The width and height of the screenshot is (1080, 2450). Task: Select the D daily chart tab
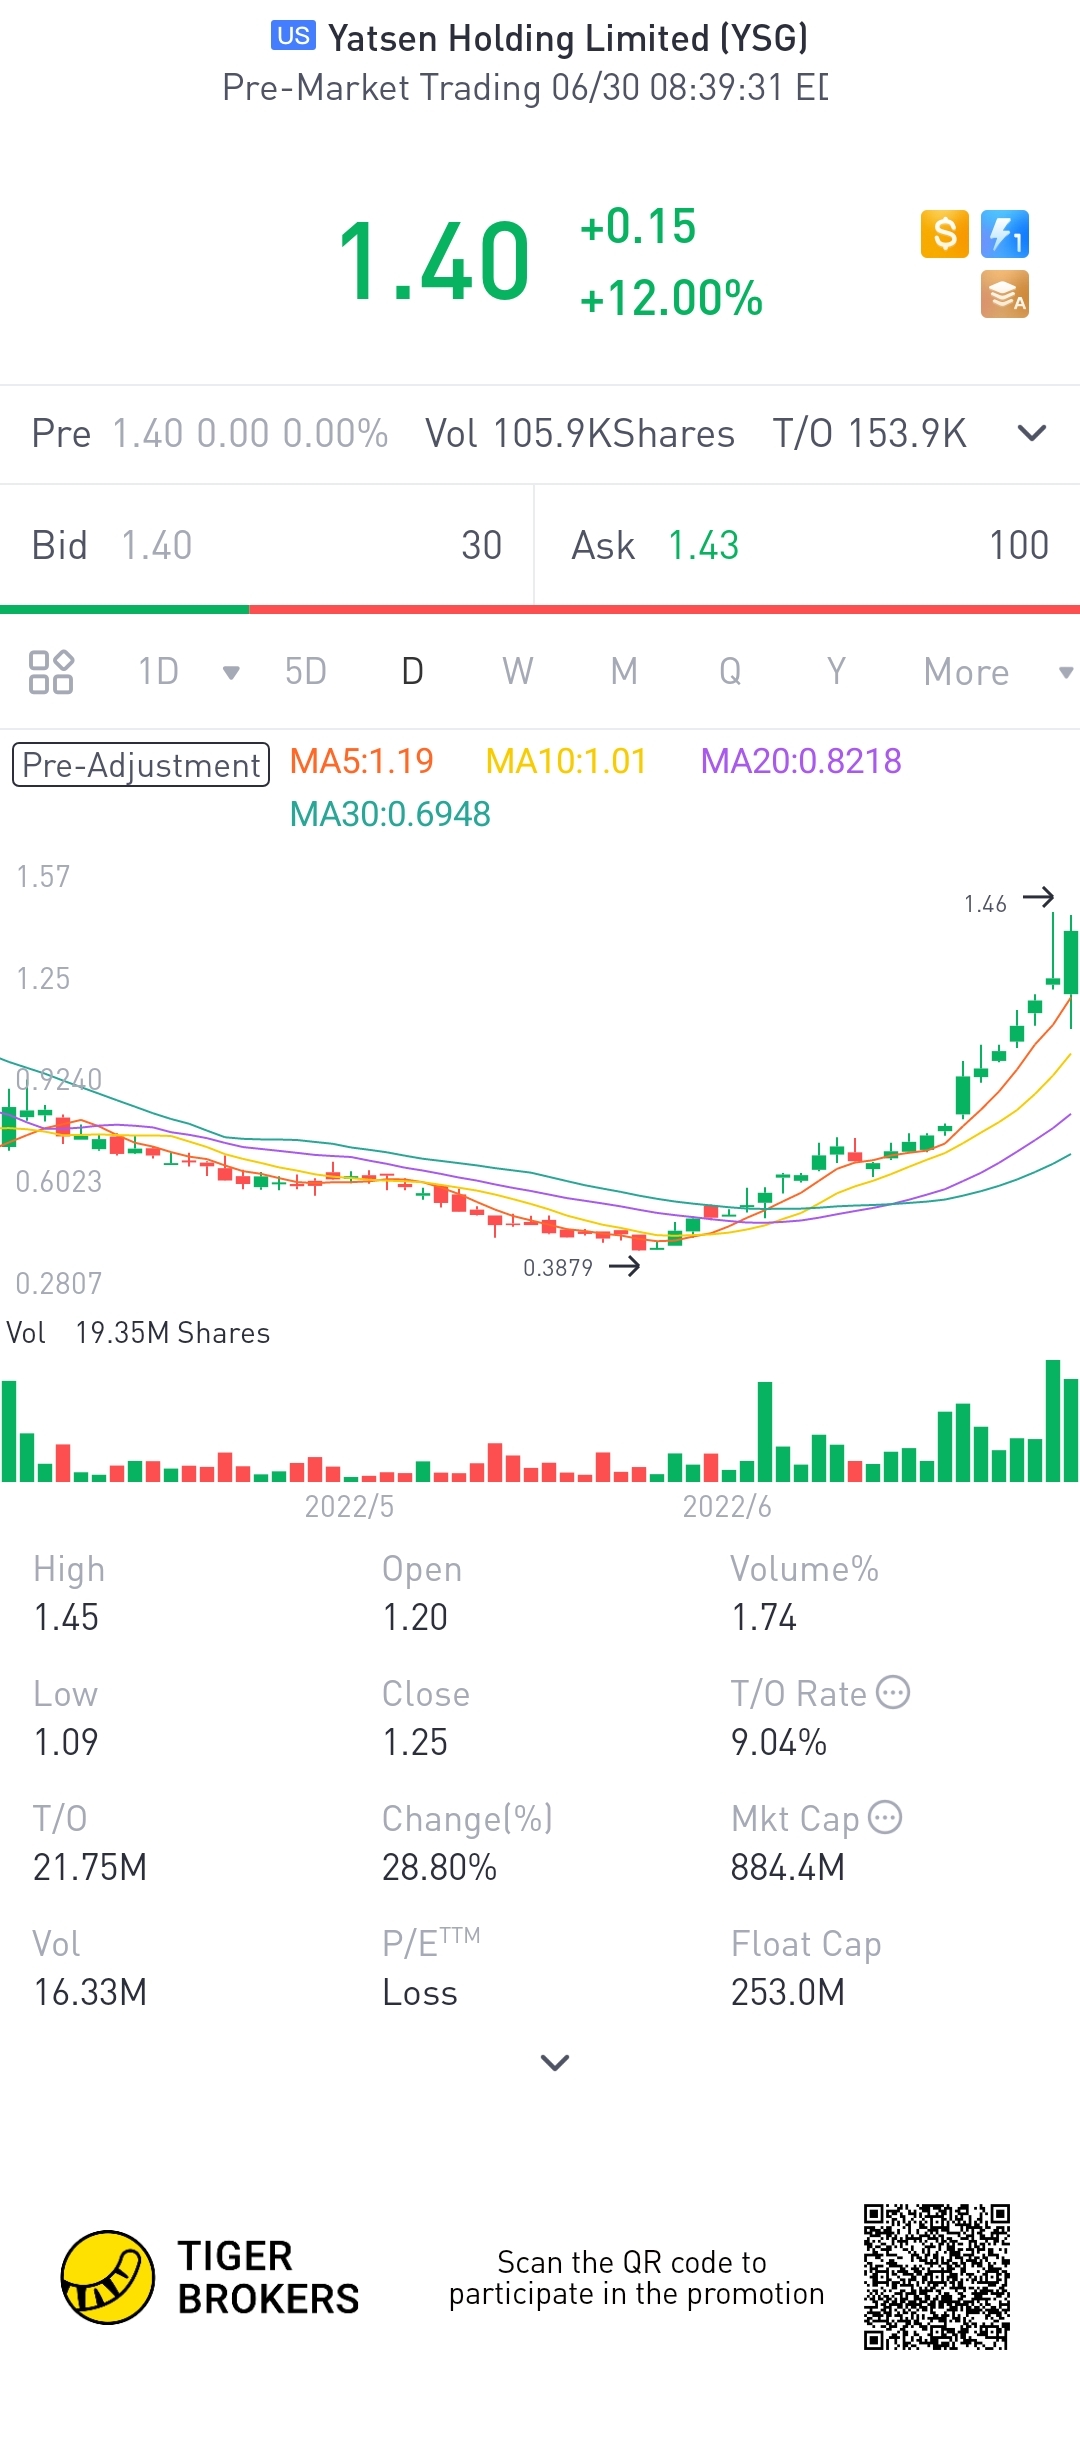pos(412,672)
